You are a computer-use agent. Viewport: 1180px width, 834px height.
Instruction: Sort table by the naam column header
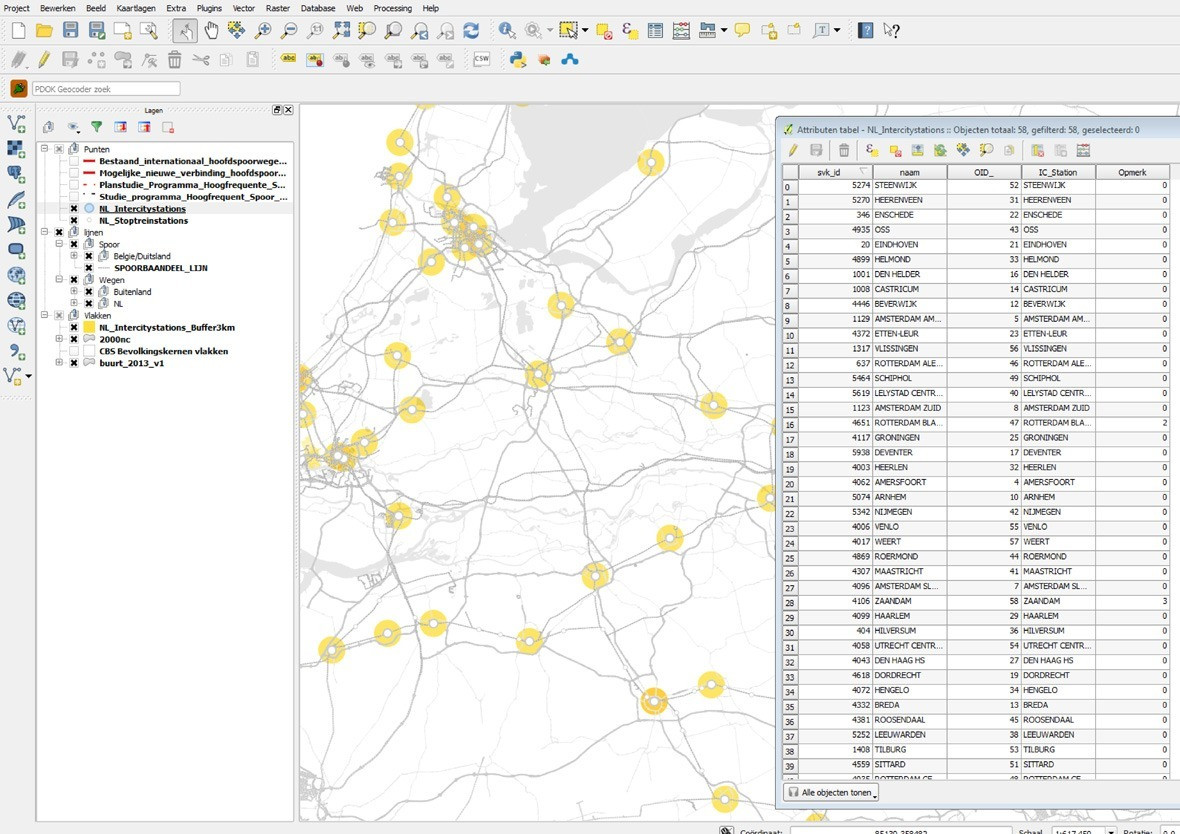click(x=909, y=172)
